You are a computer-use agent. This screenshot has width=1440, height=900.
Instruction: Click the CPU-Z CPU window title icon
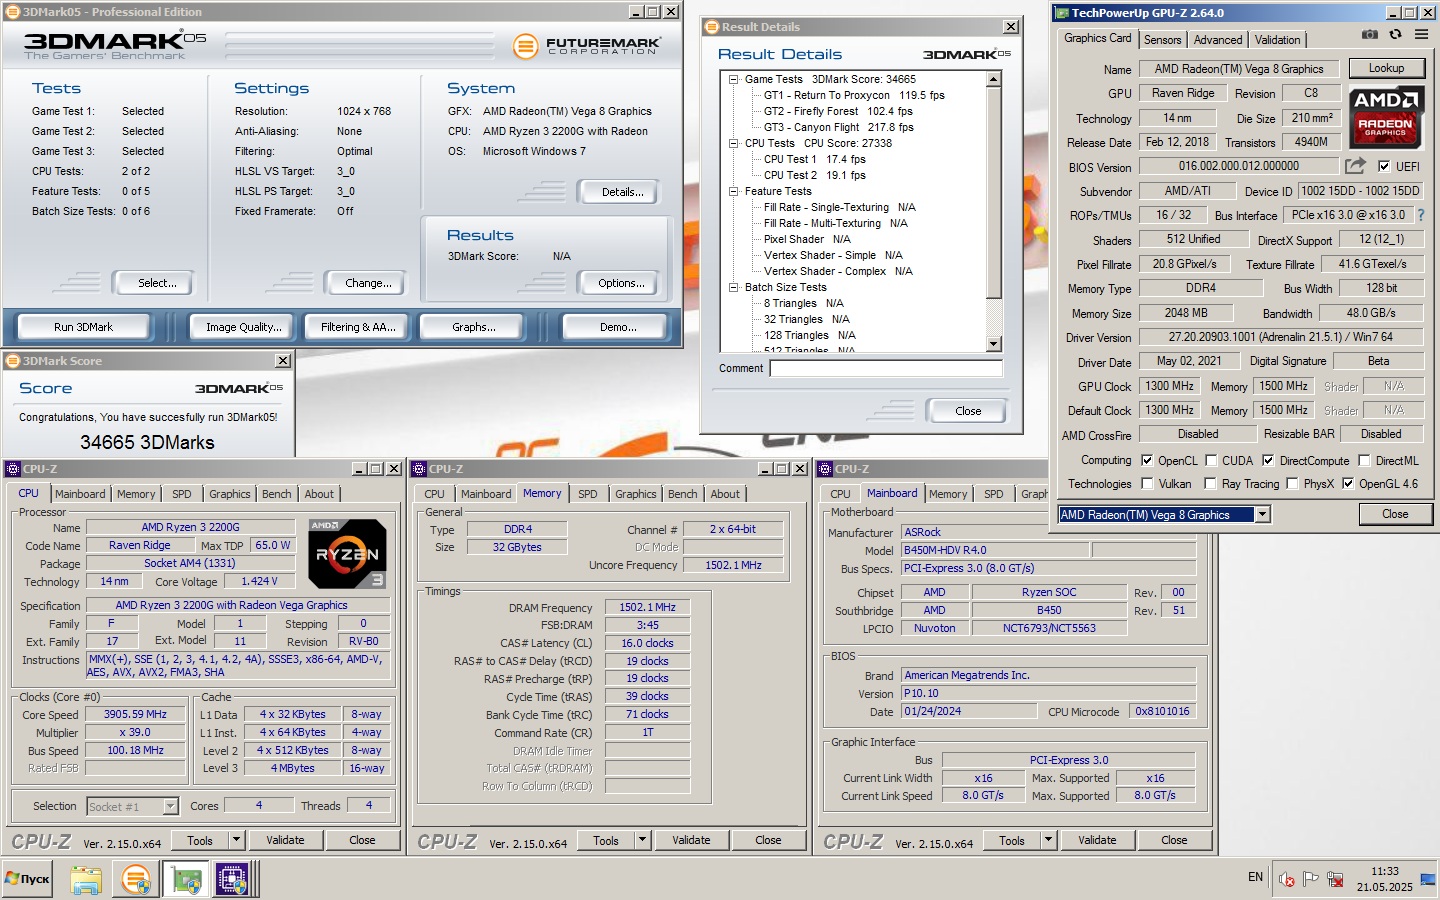point(13,468)
